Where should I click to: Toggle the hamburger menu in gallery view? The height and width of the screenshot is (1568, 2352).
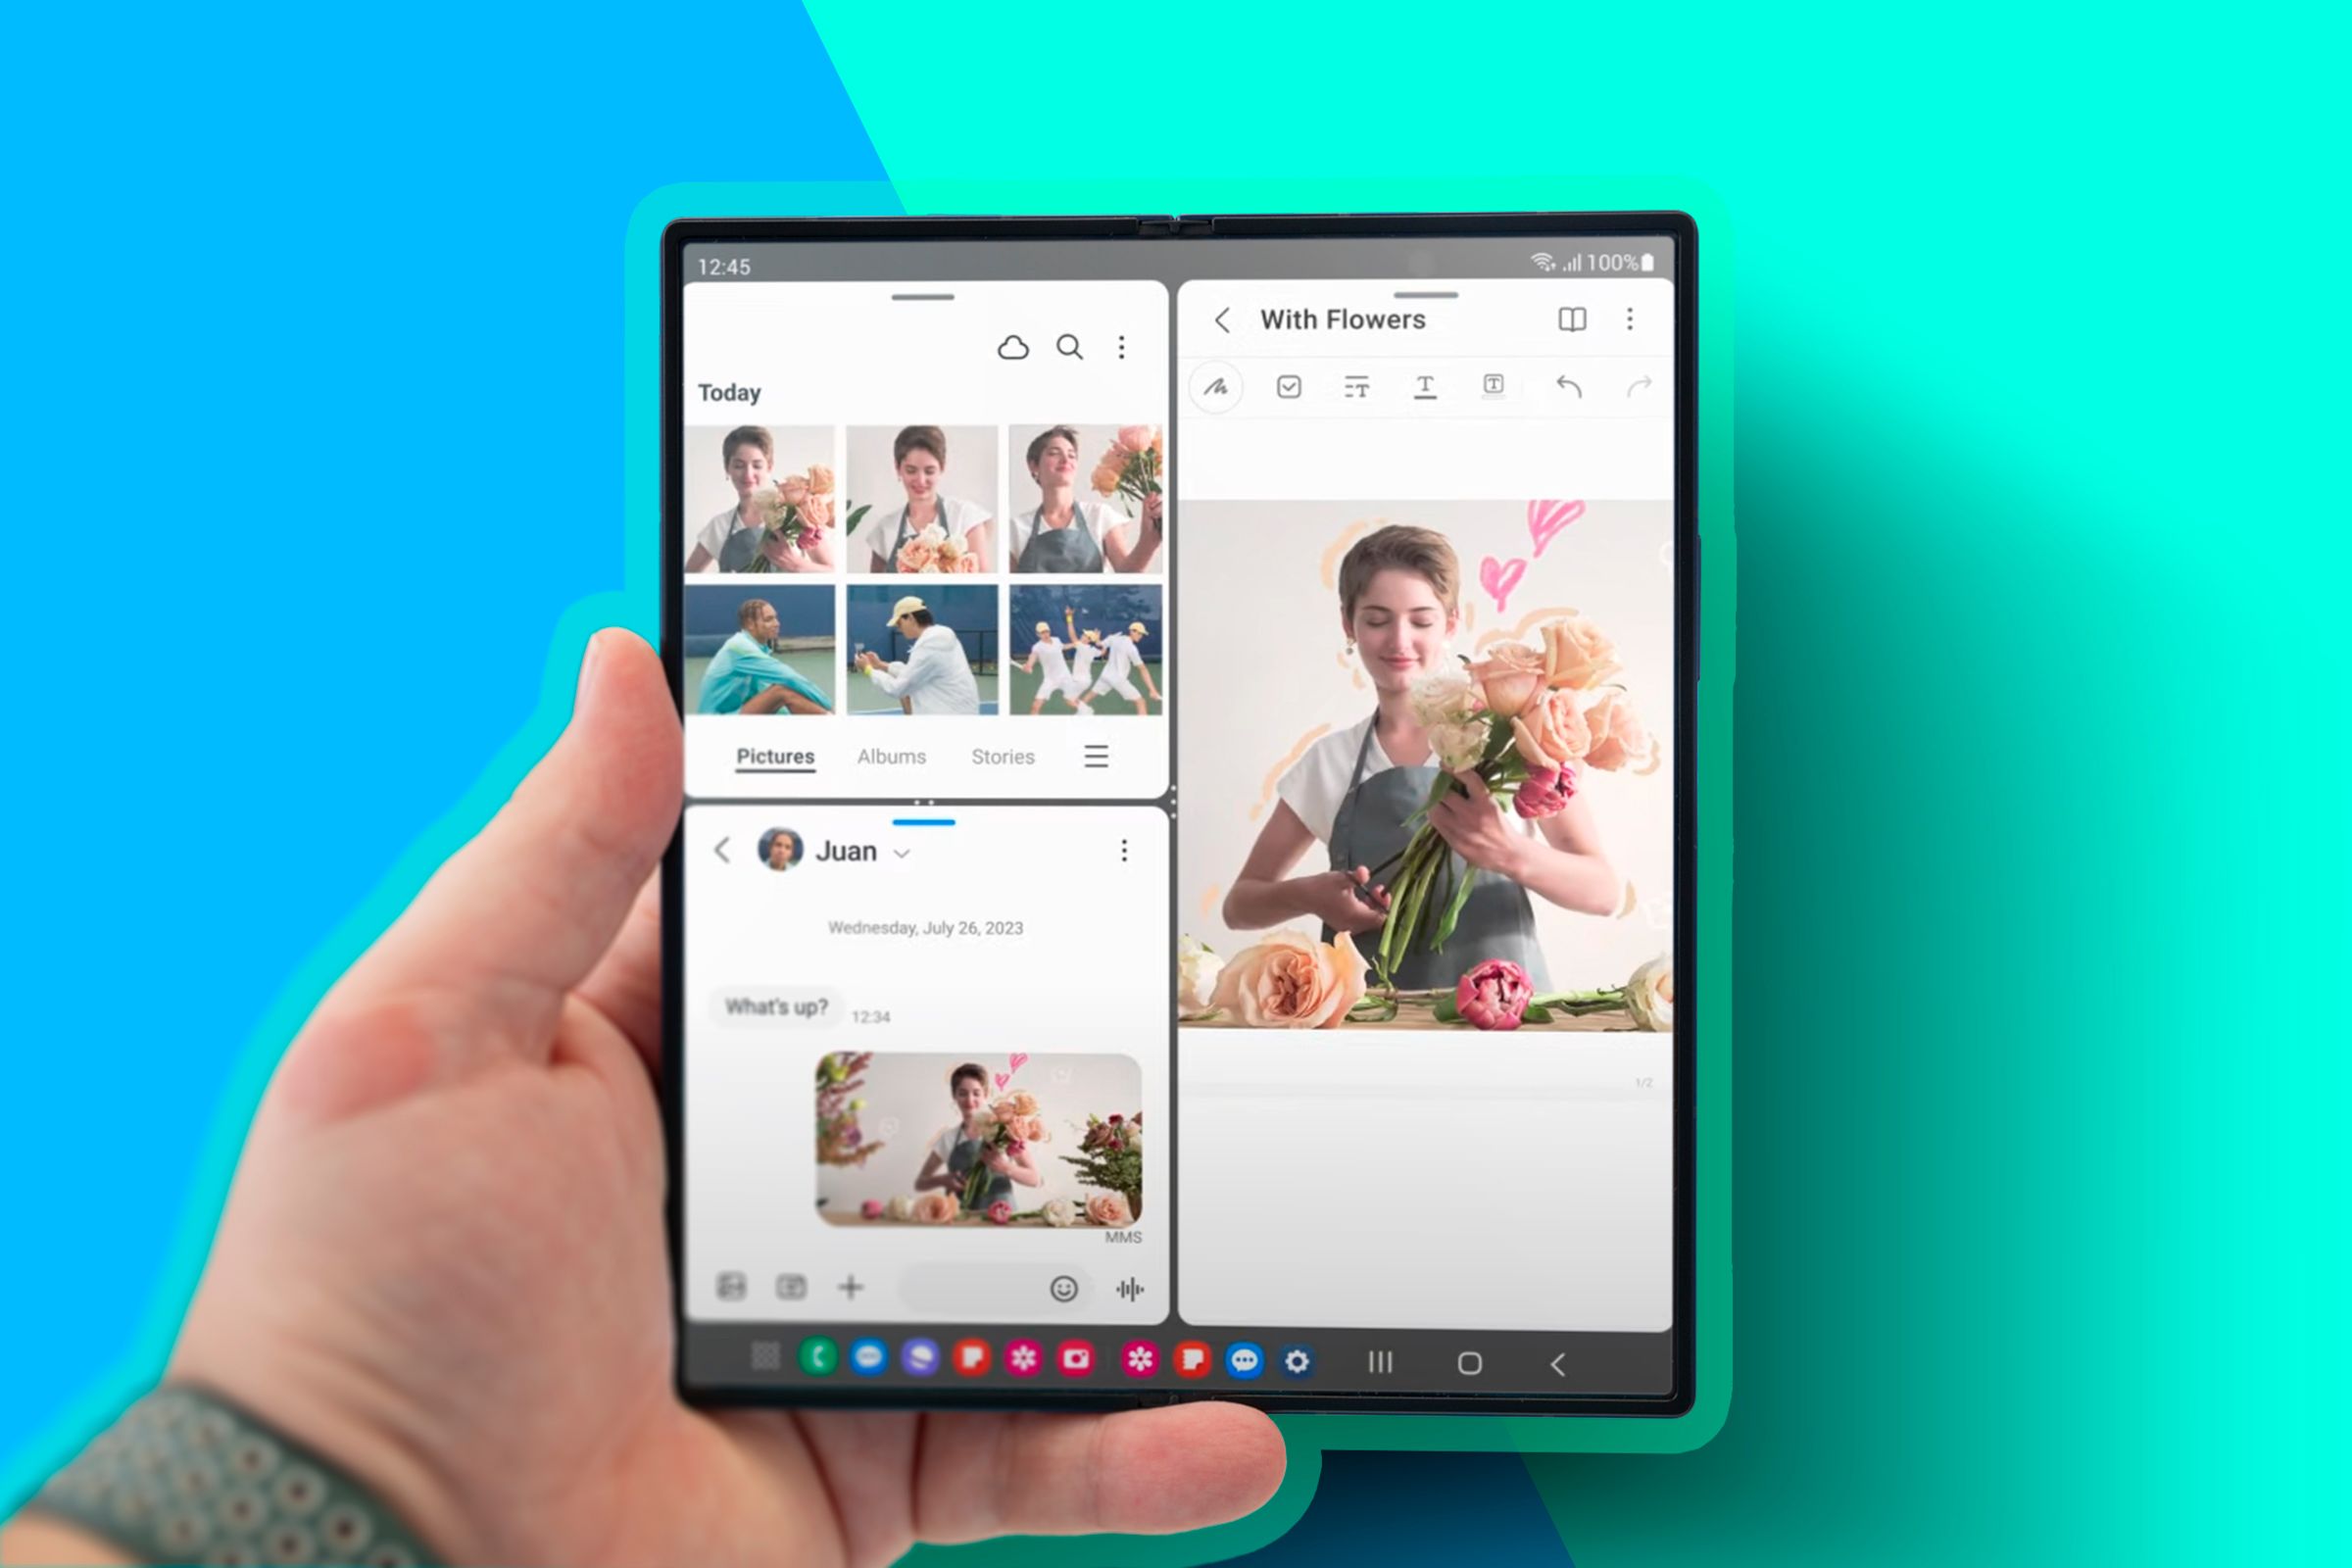pyautogui.click(x=1096, y=755)
